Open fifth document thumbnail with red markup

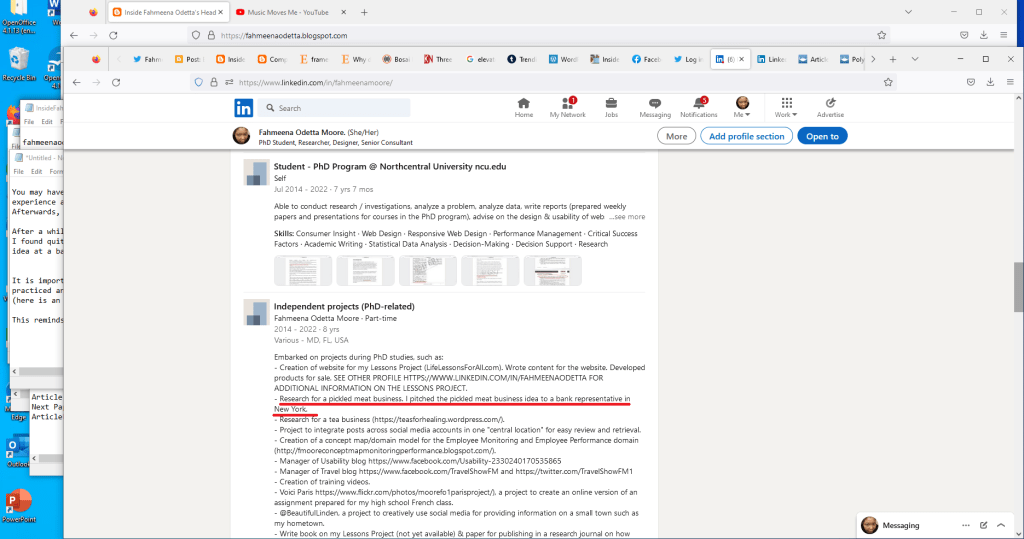tap(552, 270)
